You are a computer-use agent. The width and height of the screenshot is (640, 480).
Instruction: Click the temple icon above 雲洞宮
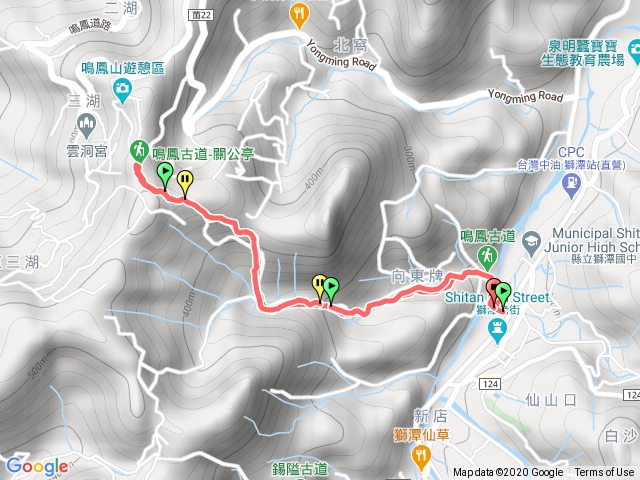86,124
